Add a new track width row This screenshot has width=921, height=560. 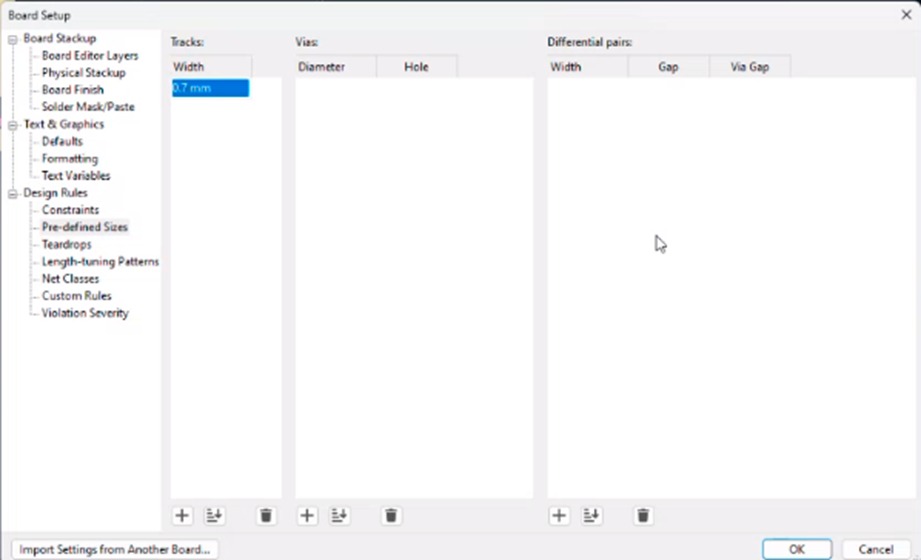tap(182, 515)
